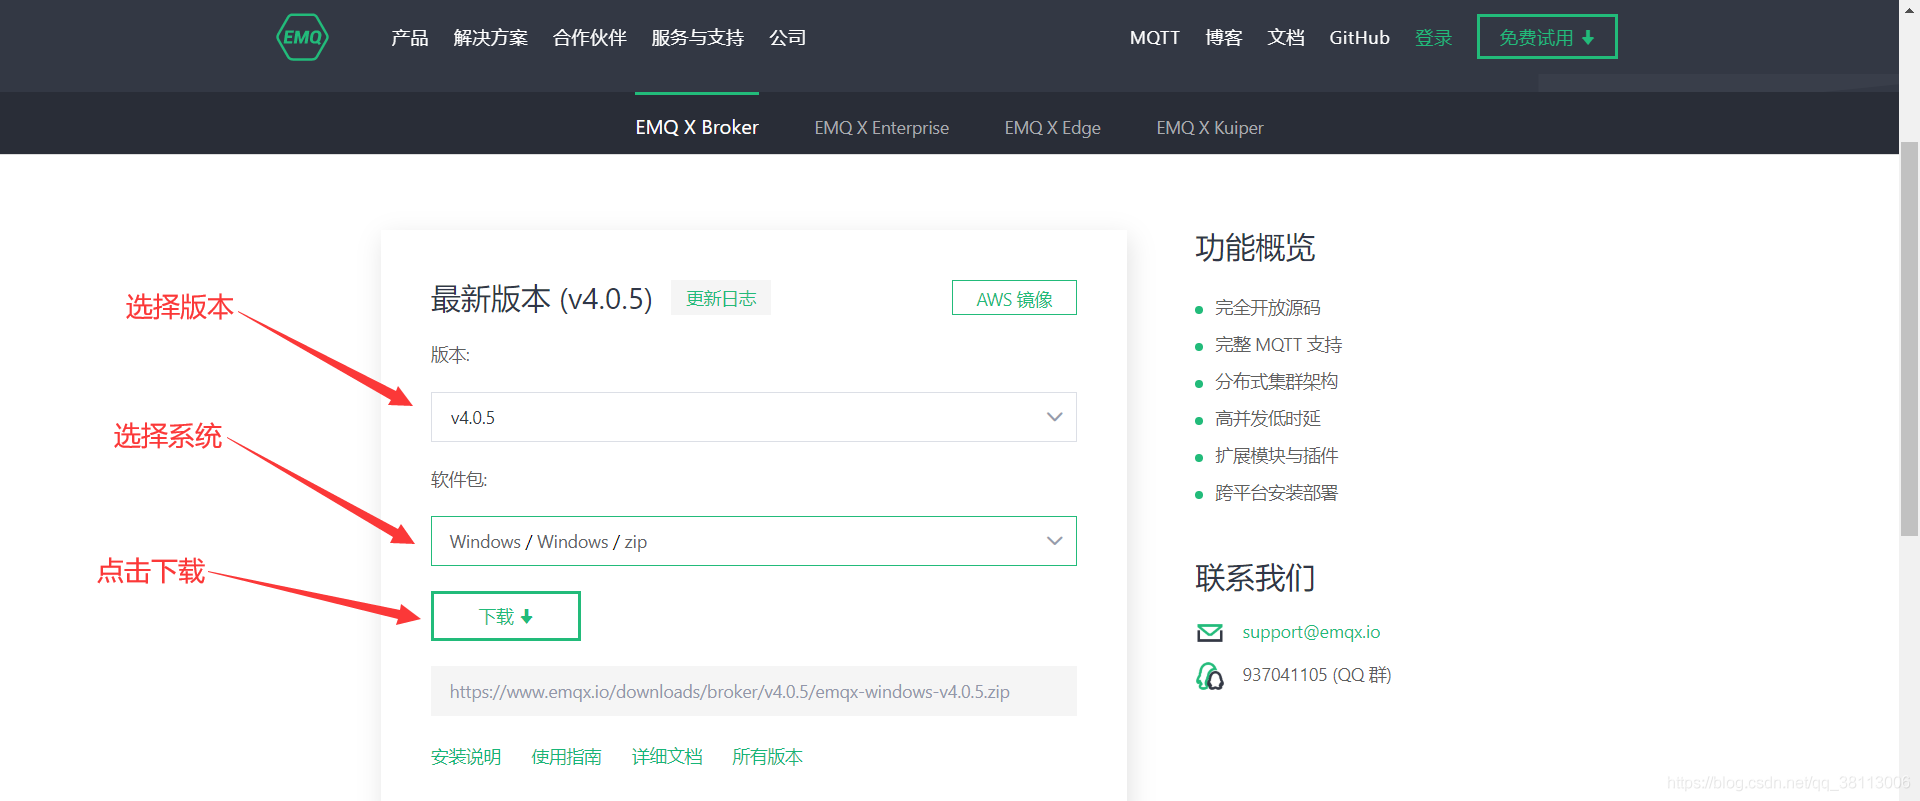Open the 详细文档 link
This screenshot has width=1920, height=801.
point(667,757)
